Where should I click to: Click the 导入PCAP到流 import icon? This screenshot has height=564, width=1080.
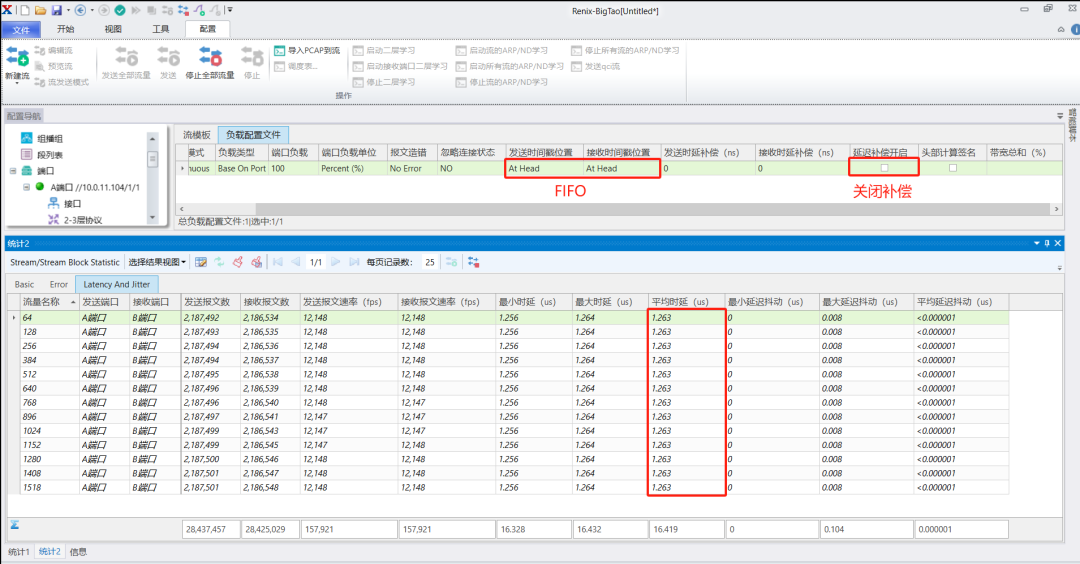(x=280, y=50)
